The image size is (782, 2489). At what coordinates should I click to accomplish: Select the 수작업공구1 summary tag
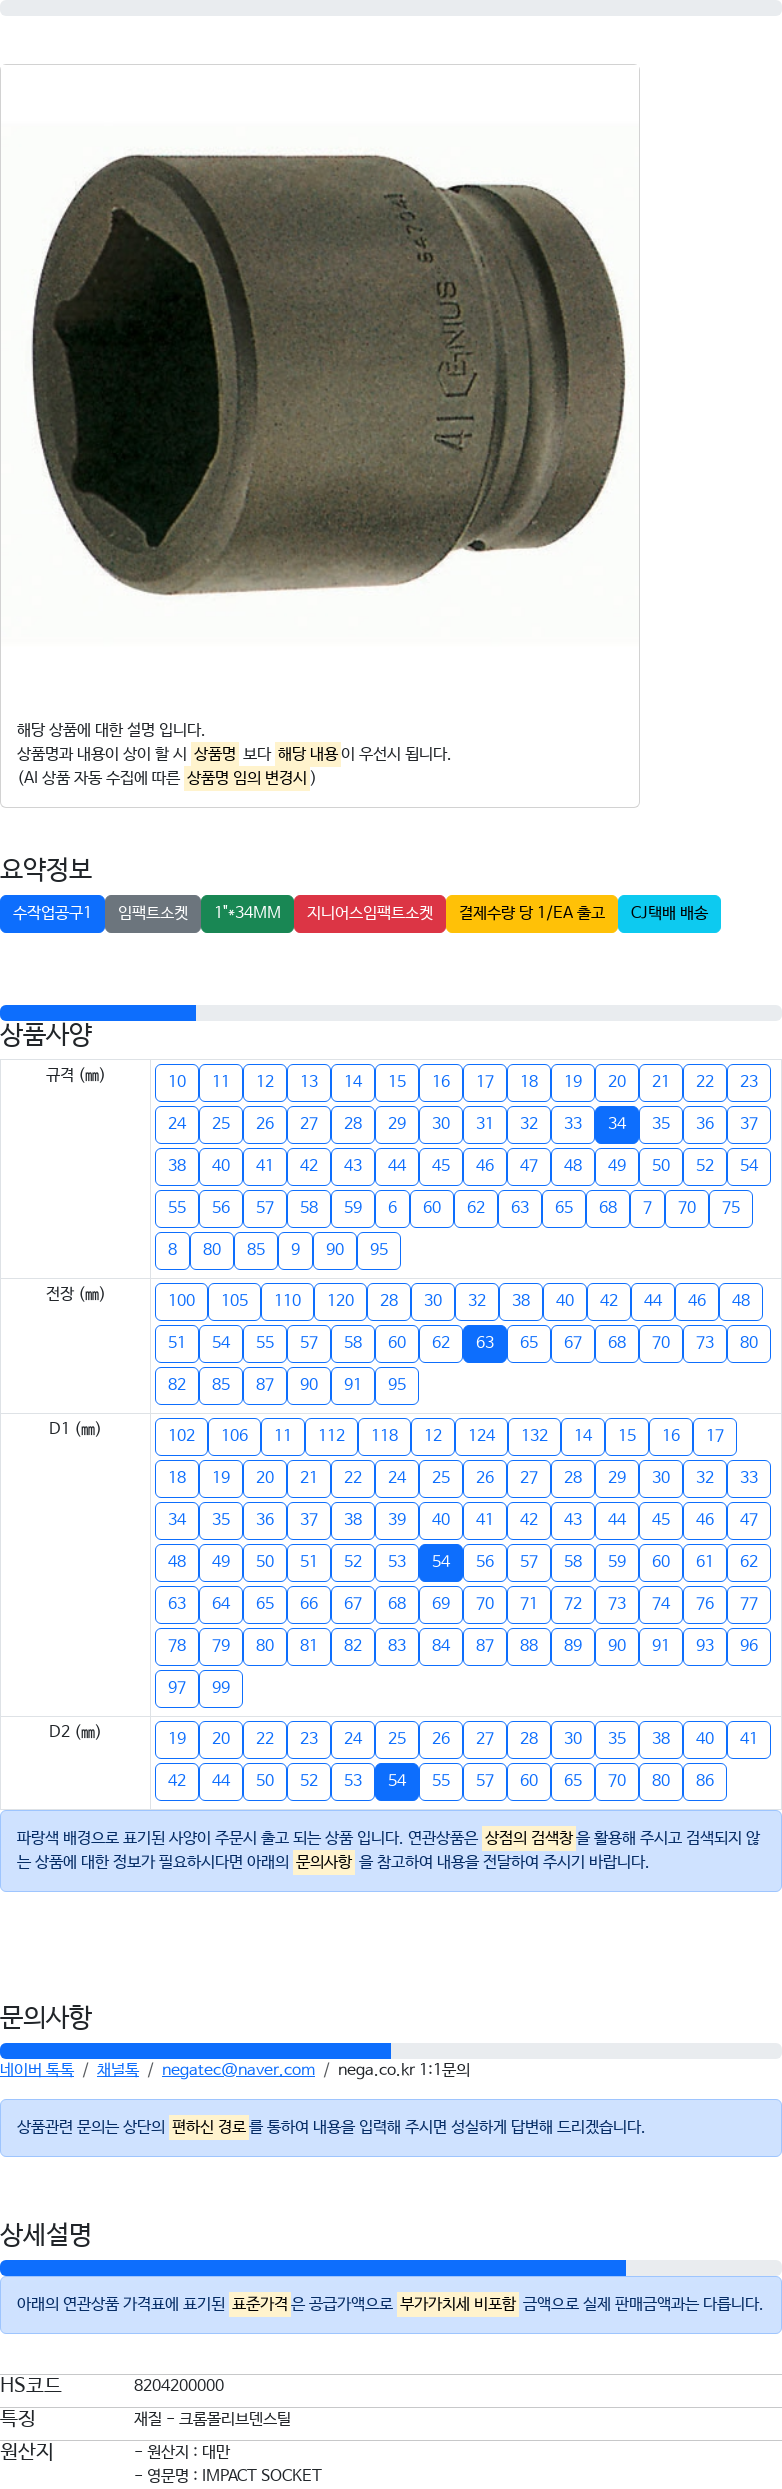(52, 913)
